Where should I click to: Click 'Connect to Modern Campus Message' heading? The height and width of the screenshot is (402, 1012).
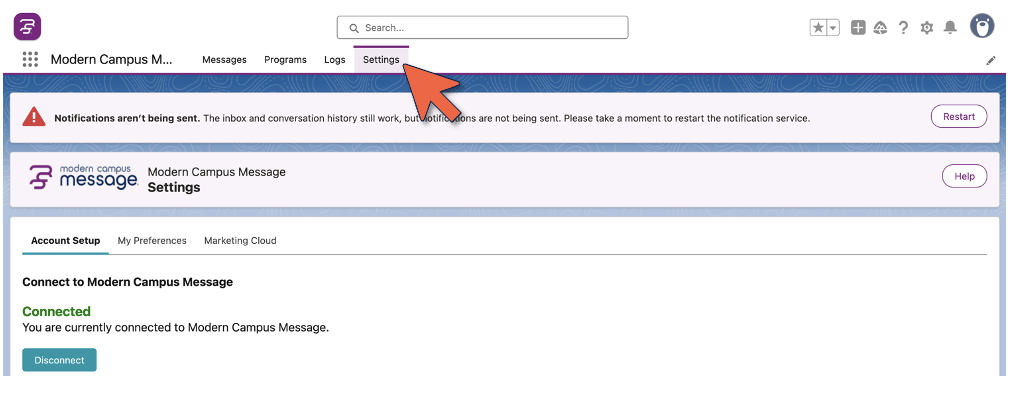point(127,282)
